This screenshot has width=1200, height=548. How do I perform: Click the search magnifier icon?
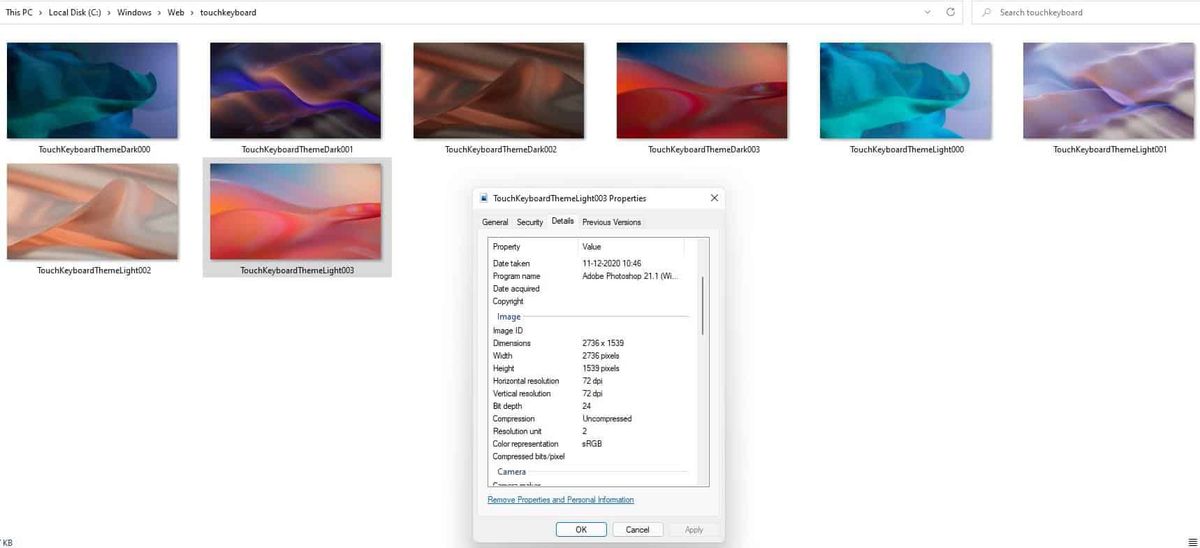point(987,12)
